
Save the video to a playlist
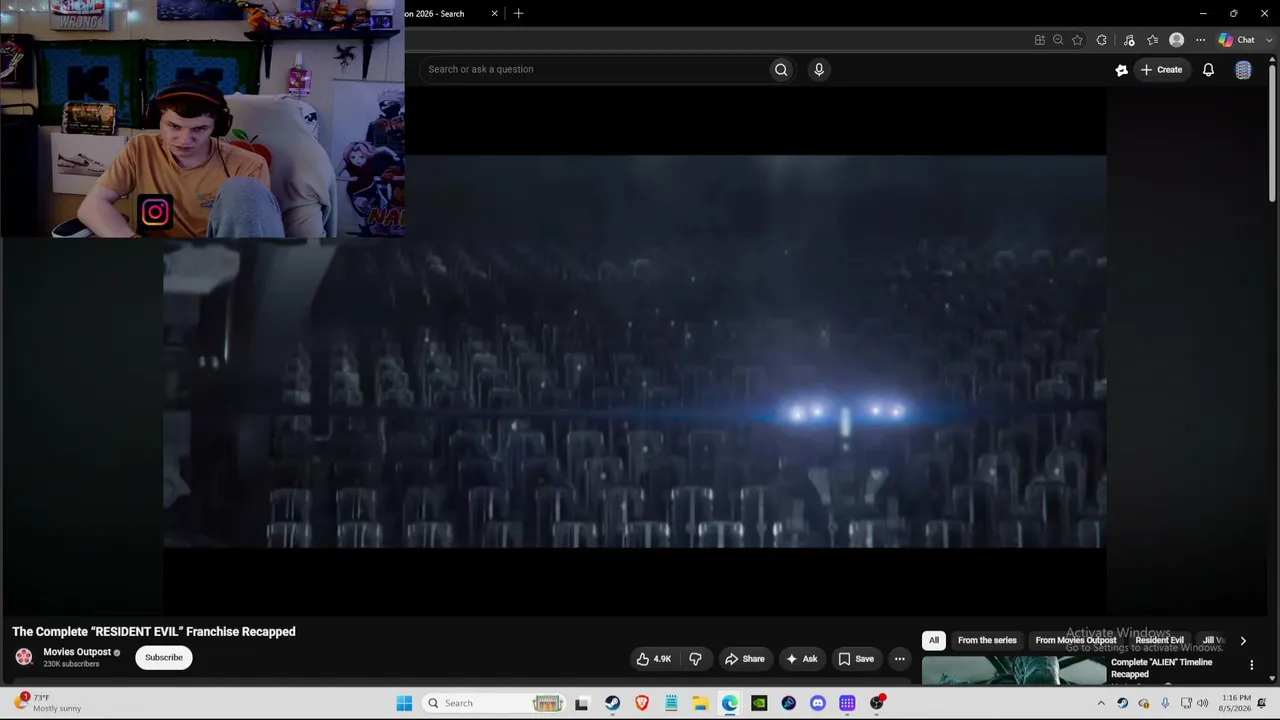coord(856,659)
